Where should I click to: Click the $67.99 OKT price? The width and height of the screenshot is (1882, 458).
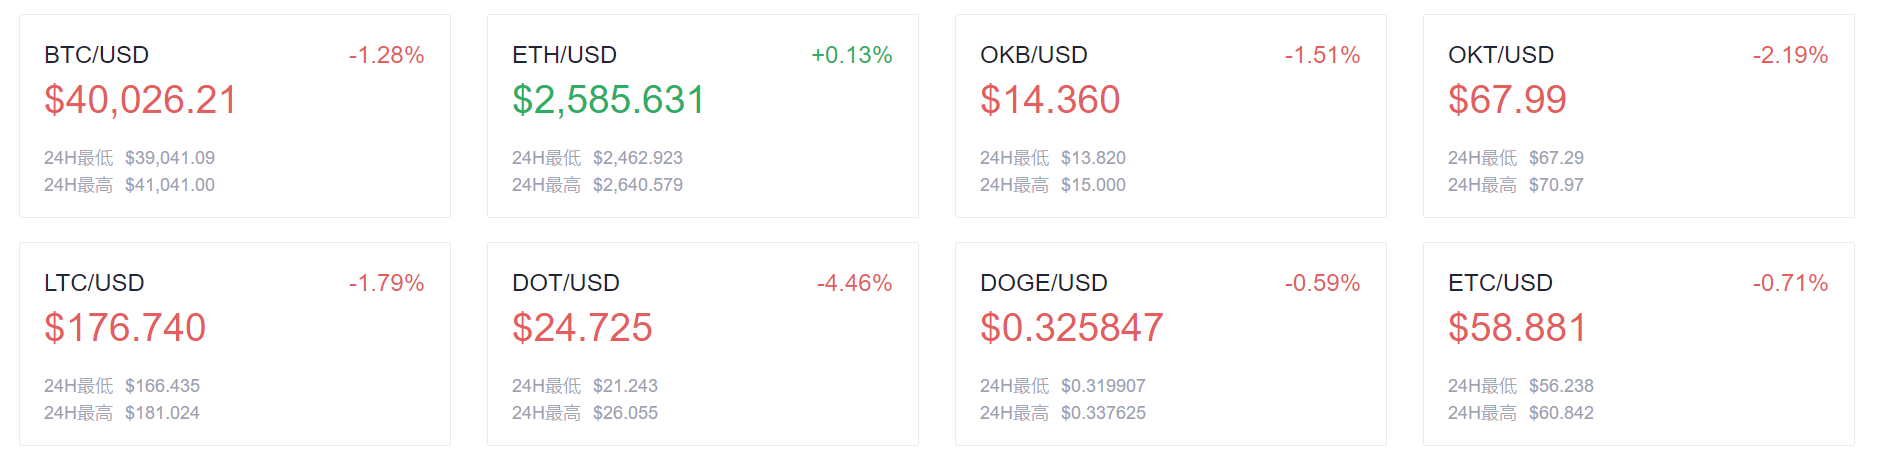[1507, 100]
